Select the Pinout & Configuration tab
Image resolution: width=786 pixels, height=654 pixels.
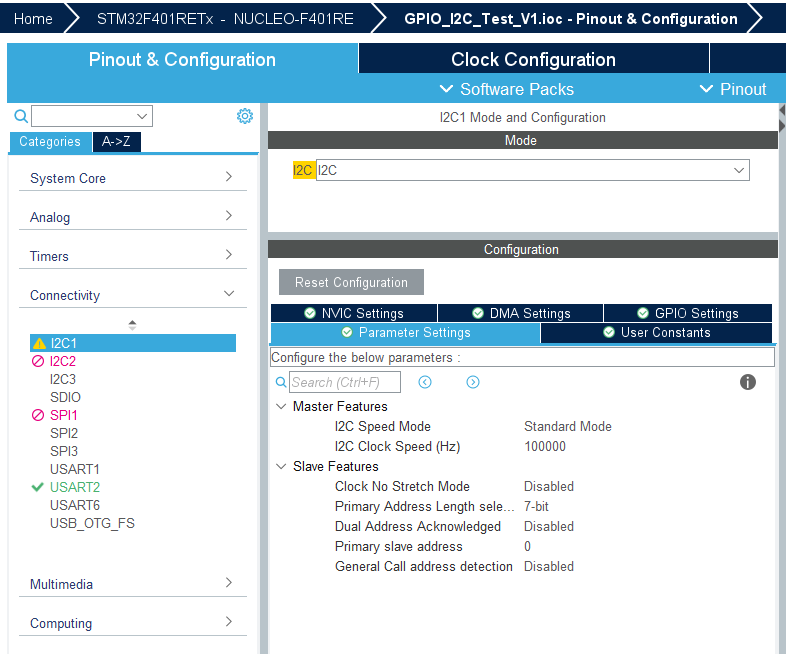point(182,59)
